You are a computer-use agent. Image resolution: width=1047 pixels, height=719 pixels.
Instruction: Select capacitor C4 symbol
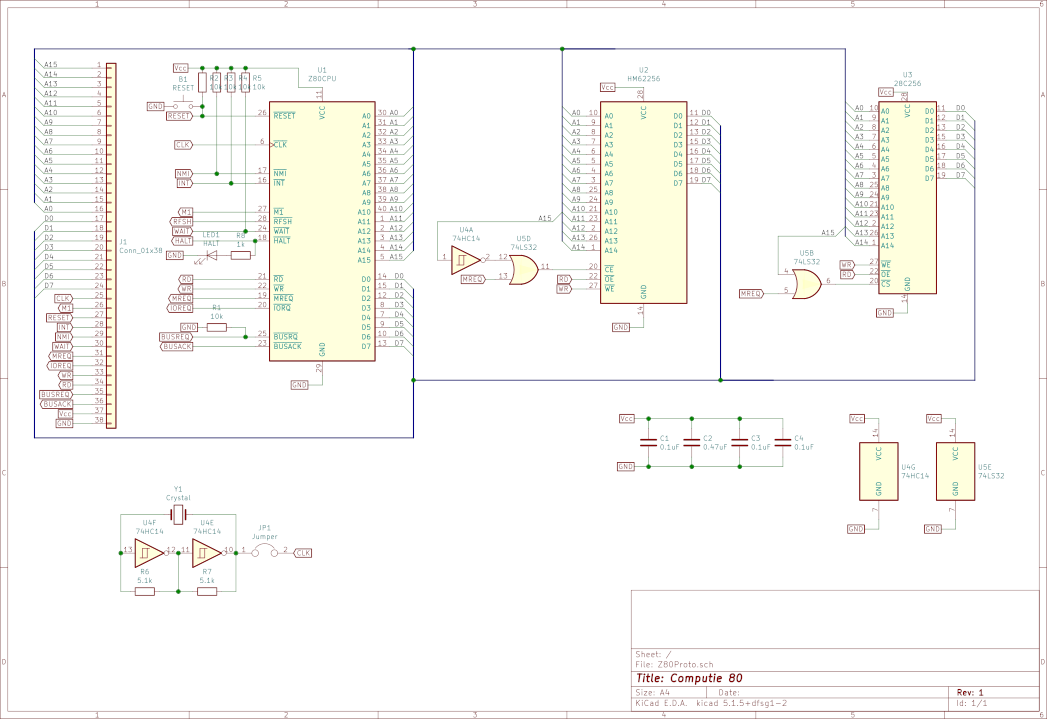(783, 442)
